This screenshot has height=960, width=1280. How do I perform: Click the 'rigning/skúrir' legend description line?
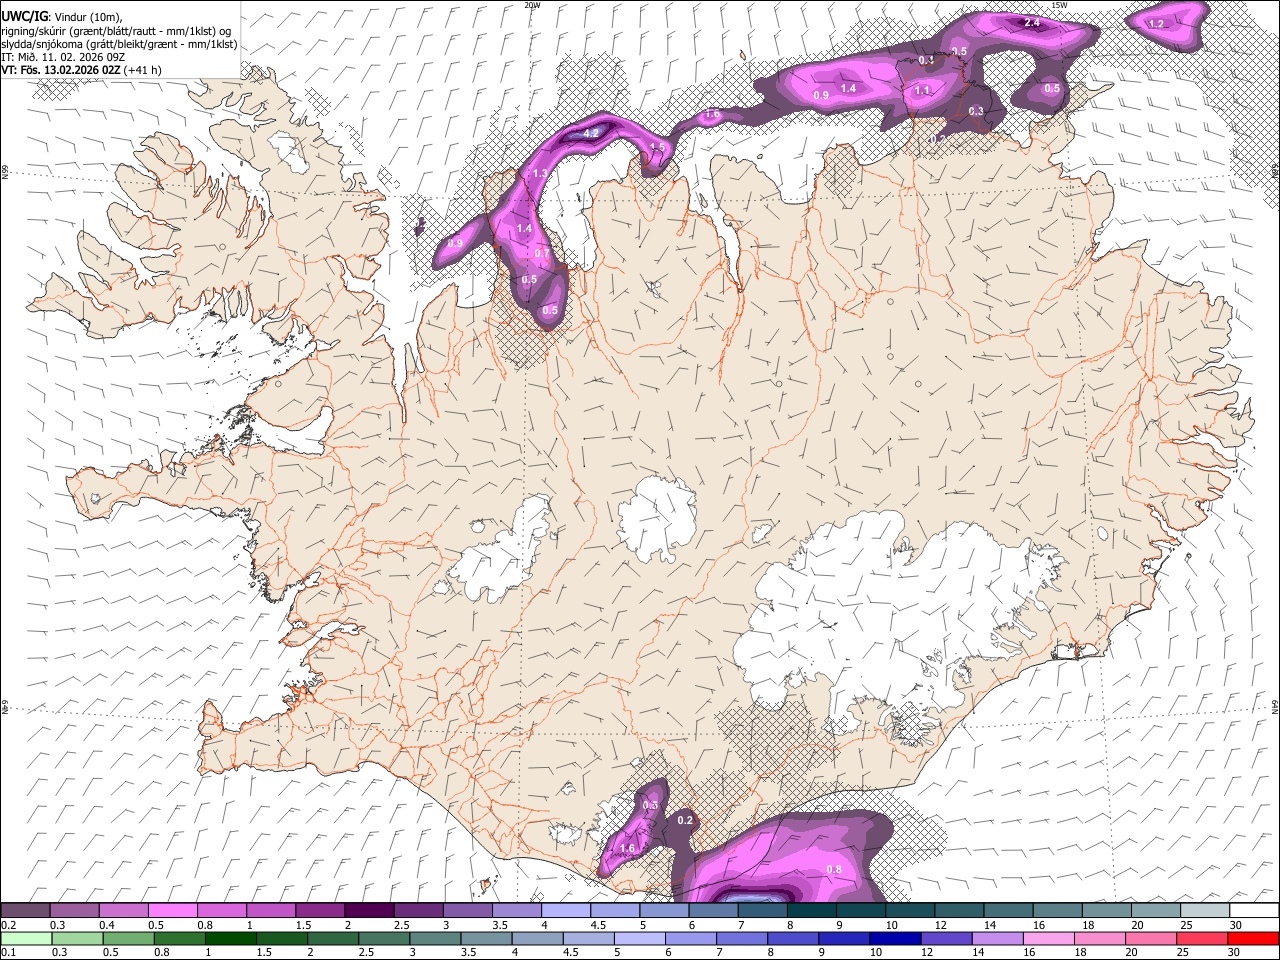pyautogui.click(x=117, y=30)
